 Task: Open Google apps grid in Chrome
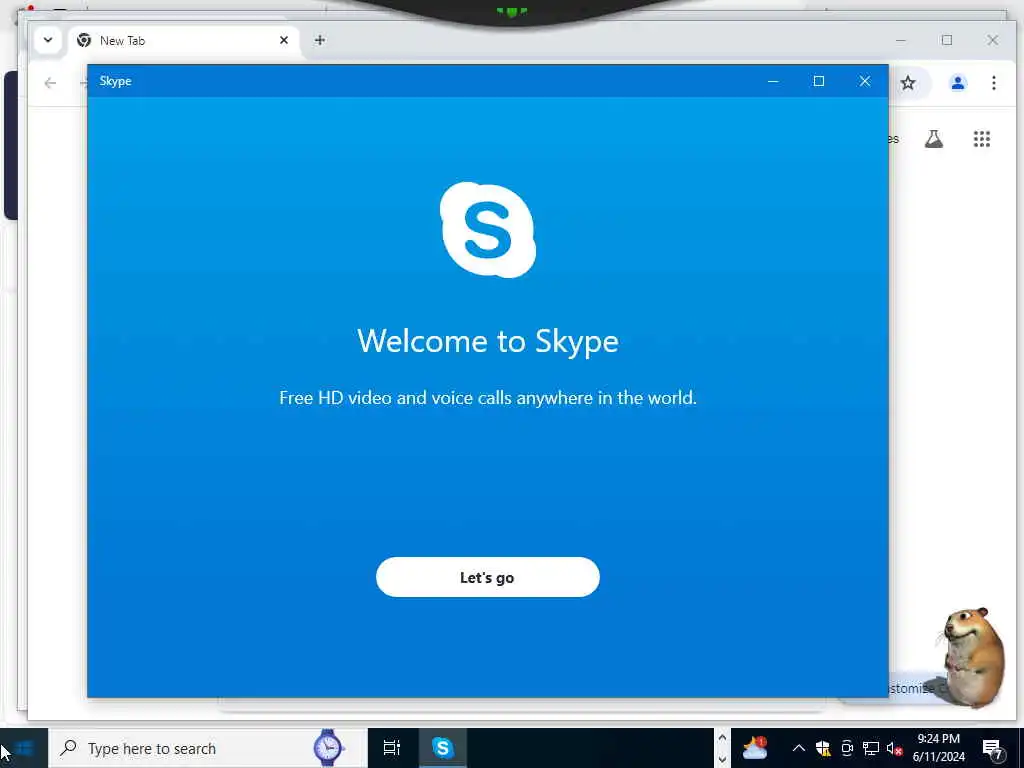click(982, 138)
